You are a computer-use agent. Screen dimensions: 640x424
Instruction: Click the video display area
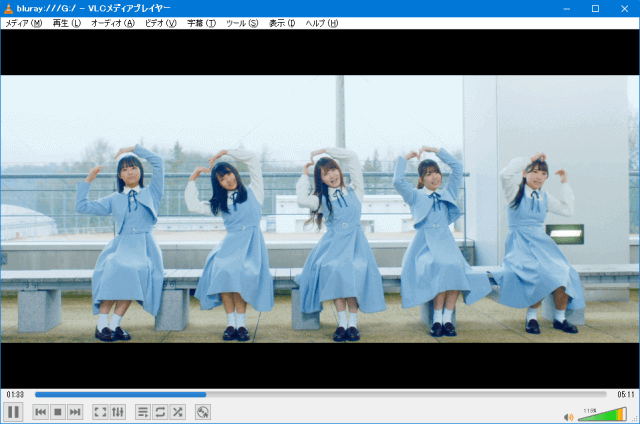[x=320, y=209]
